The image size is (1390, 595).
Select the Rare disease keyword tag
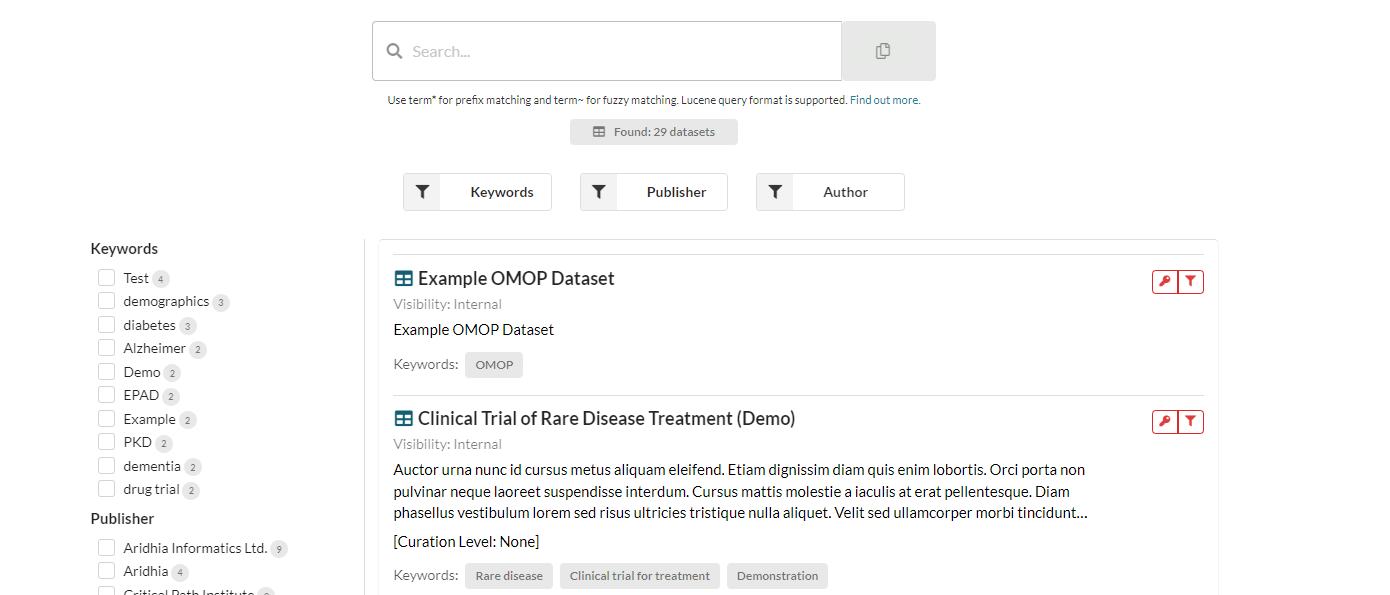(509, 576)
